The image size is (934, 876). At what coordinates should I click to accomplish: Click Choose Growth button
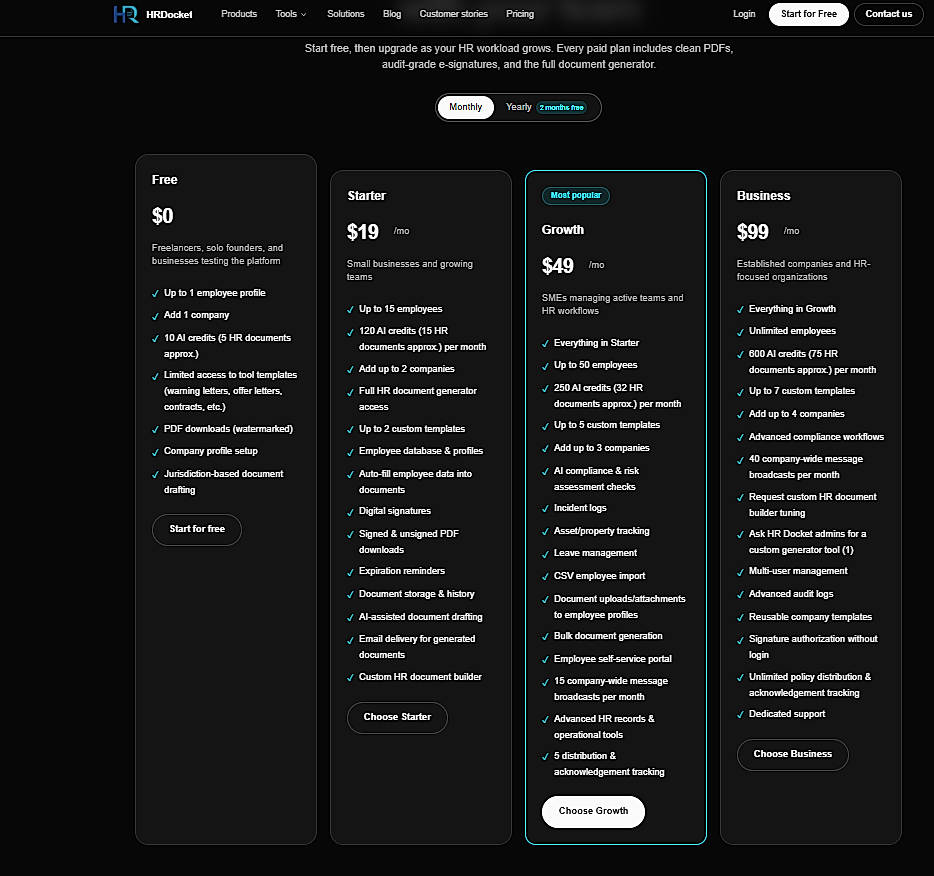tap(593, 812)
